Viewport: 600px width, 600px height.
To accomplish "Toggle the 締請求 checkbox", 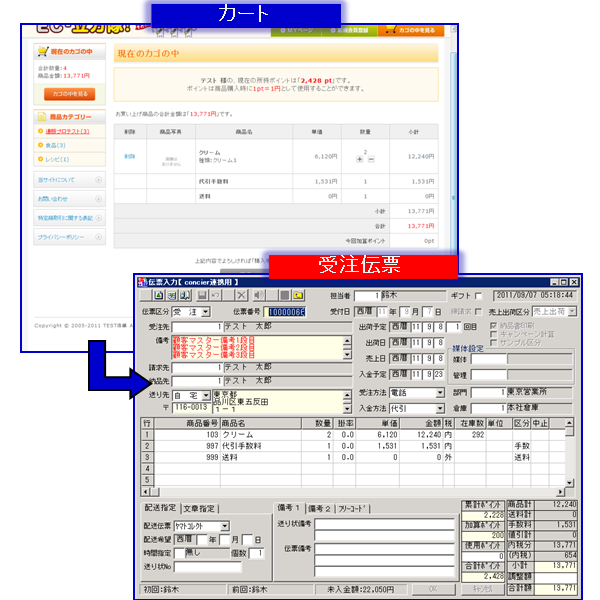I will [478, 312].
